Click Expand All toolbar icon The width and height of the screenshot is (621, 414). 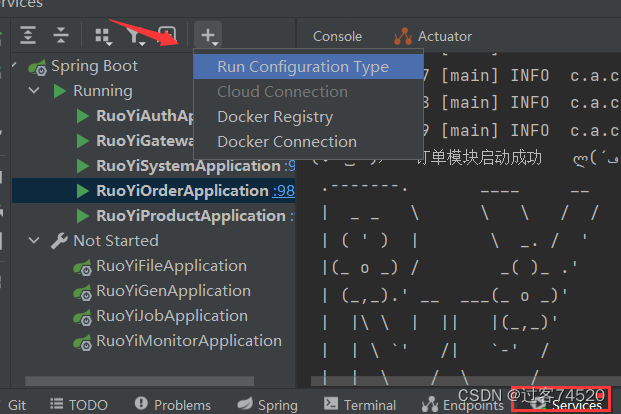tap(28, 35)
